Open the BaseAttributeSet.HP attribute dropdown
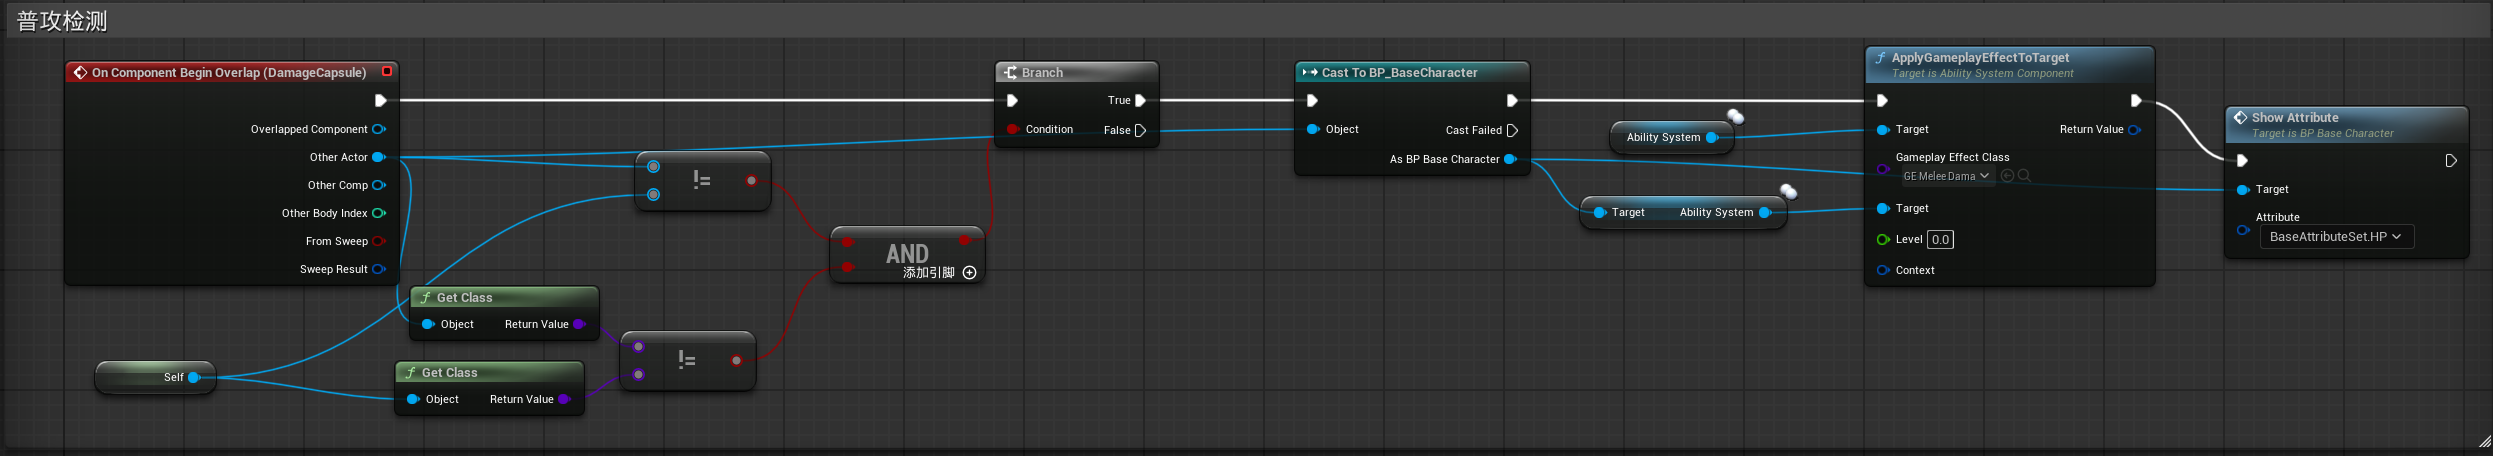 click(x=2337, y=237)
